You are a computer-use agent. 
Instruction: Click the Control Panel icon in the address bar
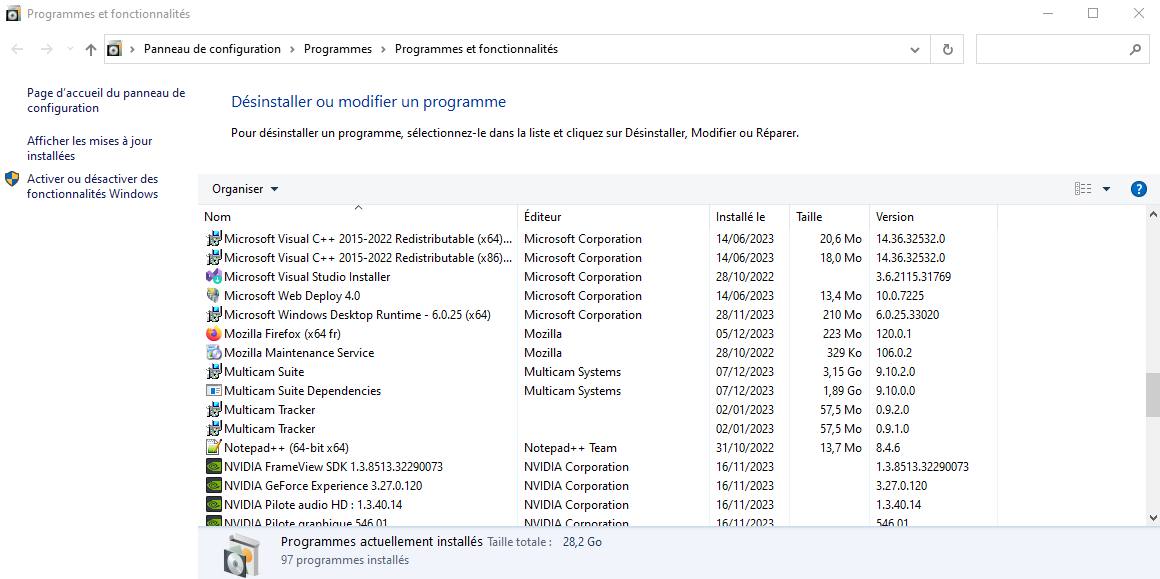(114, 50)
